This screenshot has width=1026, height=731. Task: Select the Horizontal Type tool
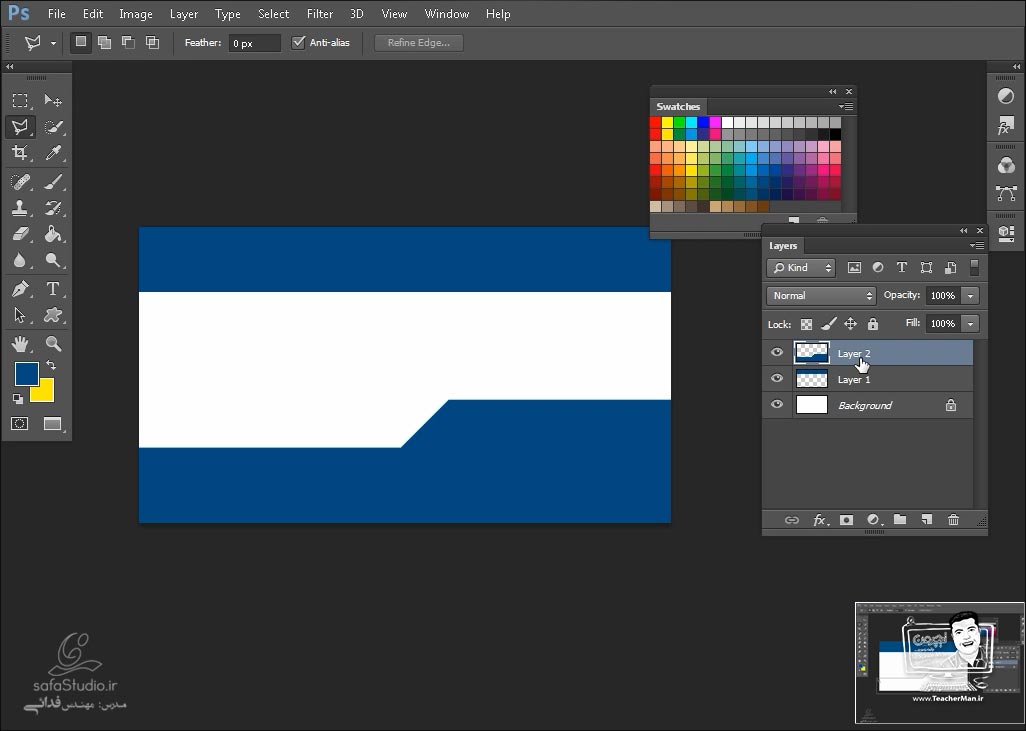[52, 289]
